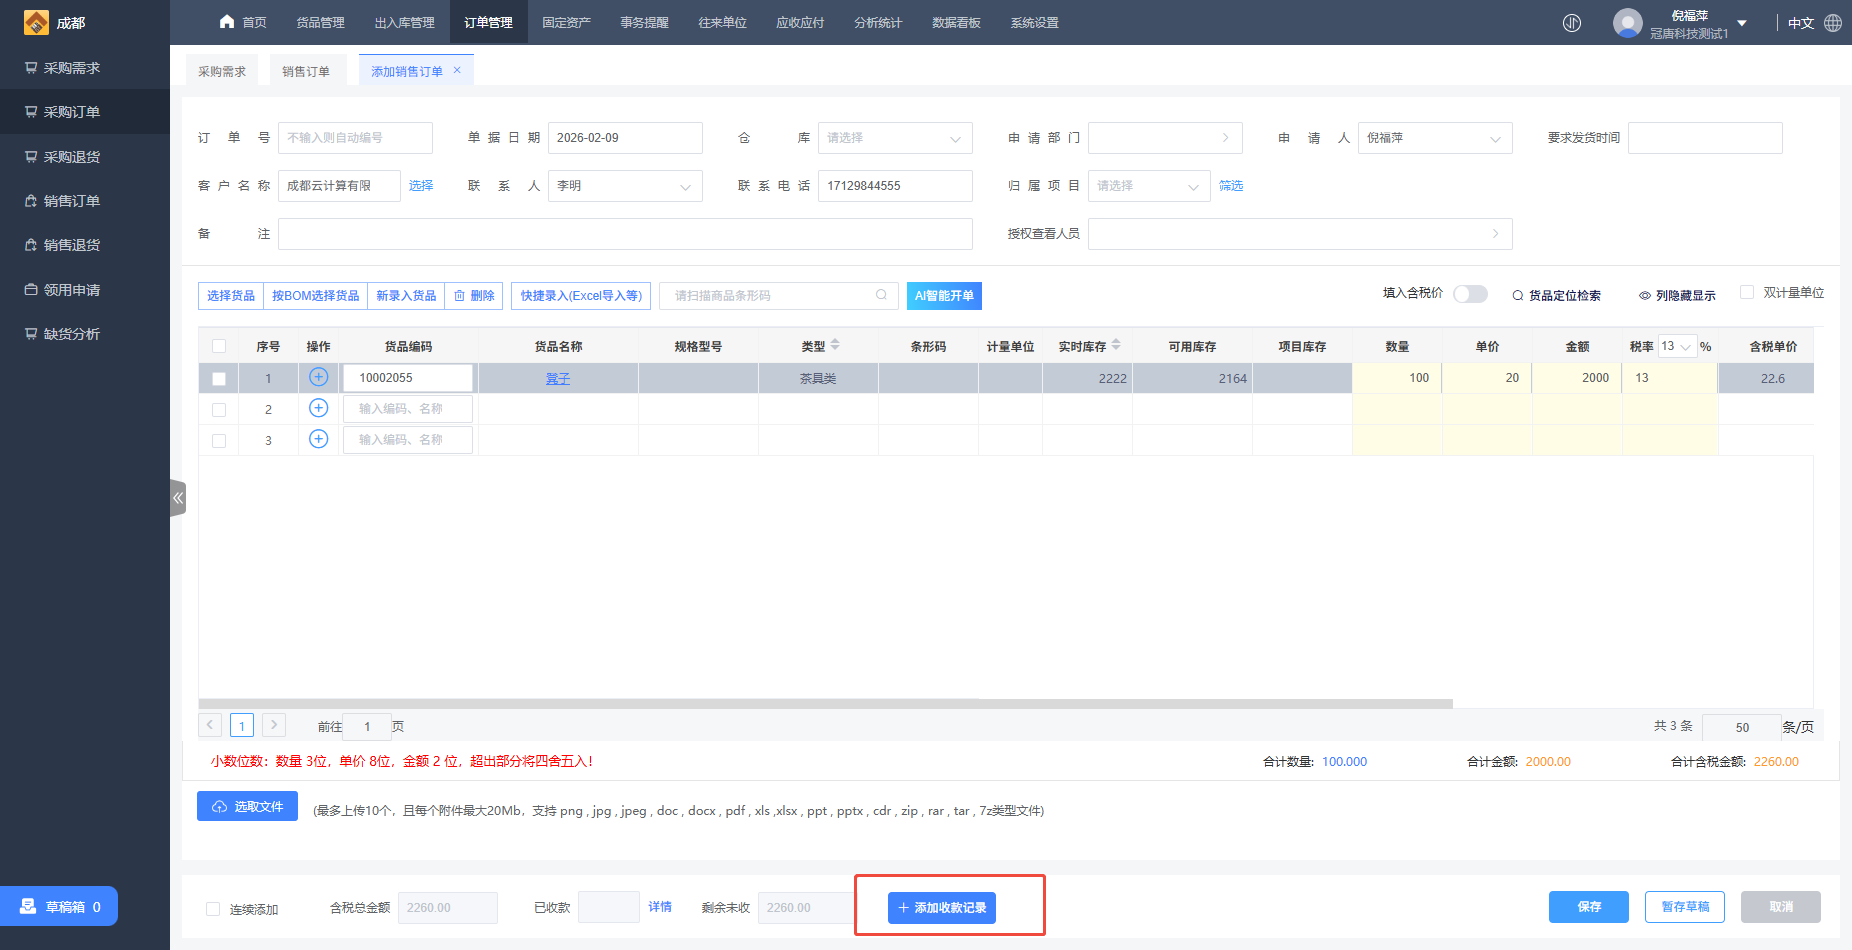
Task: Click the 保存 button
Action: 1589,906
